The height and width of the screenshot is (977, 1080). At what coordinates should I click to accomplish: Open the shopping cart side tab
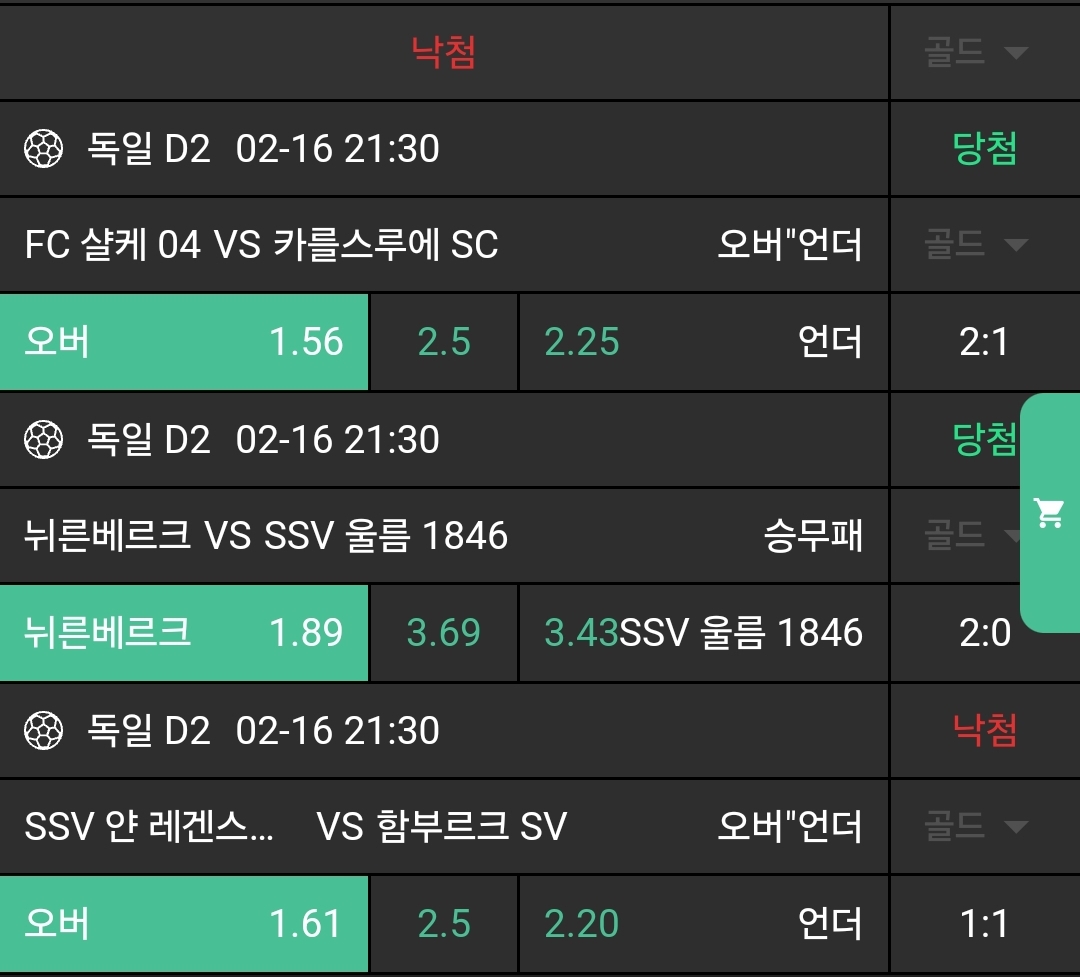[x=1049, y=513]
